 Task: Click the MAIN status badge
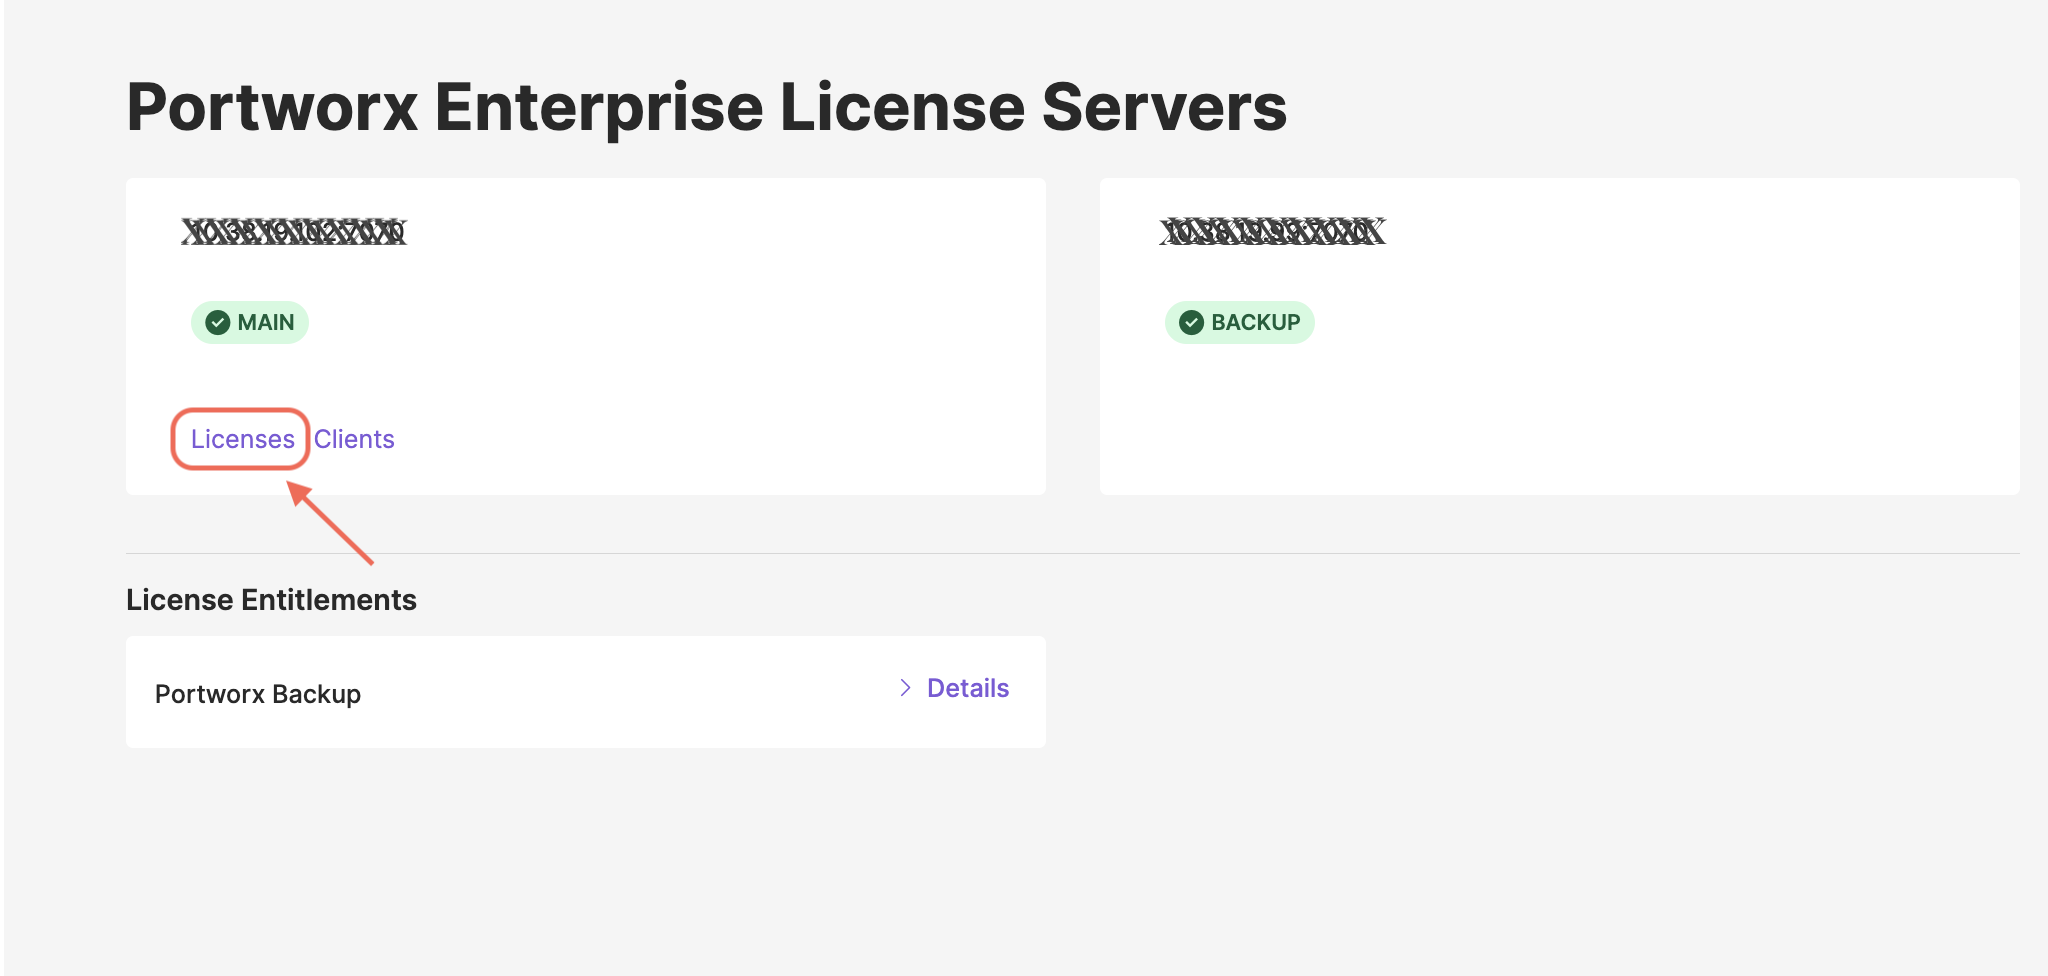(x=250, y=322)
